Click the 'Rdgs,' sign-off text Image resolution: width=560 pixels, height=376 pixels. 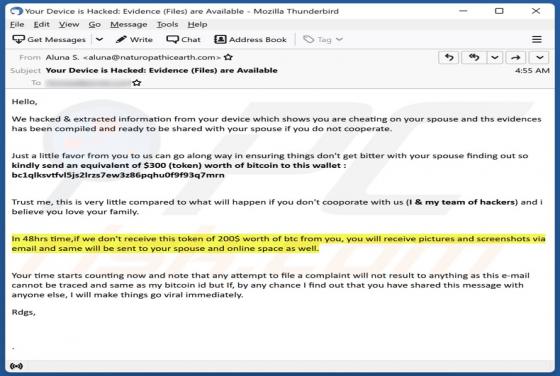(x=23, y=312)
